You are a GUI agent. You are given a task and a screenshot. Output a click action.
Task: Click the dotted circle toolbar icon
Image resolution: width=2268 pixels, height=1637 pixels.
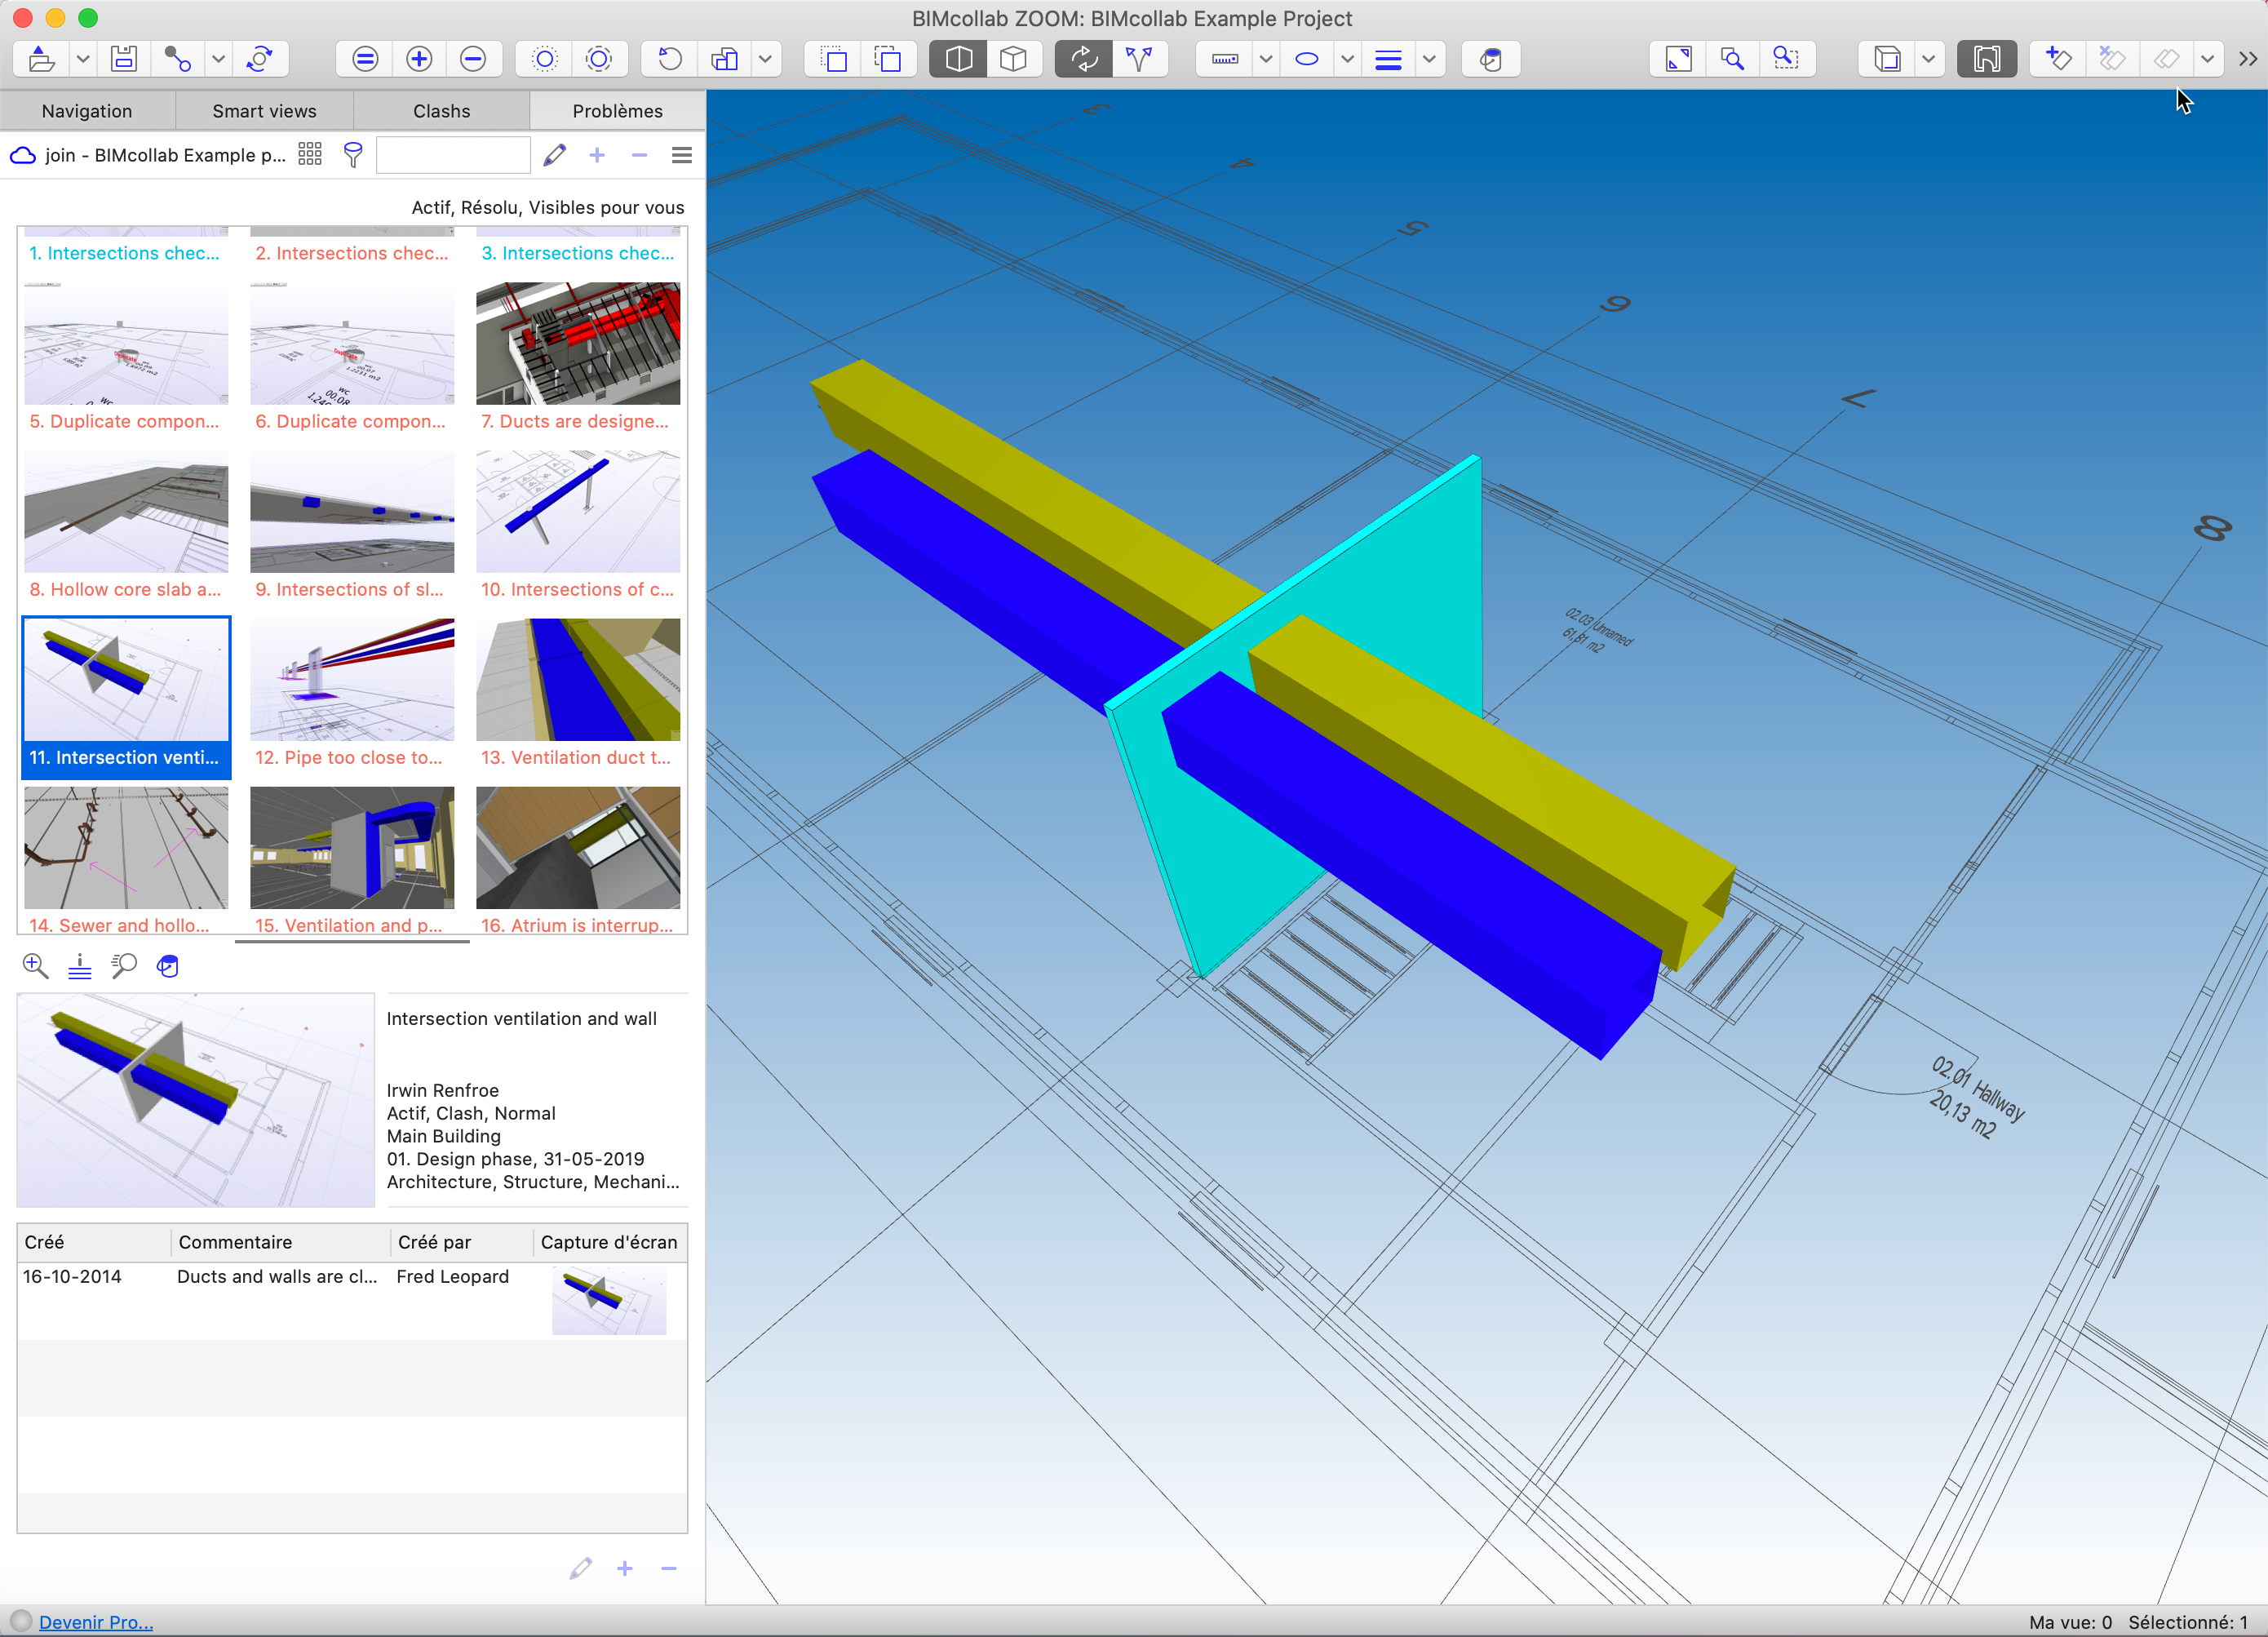(545, 59)
